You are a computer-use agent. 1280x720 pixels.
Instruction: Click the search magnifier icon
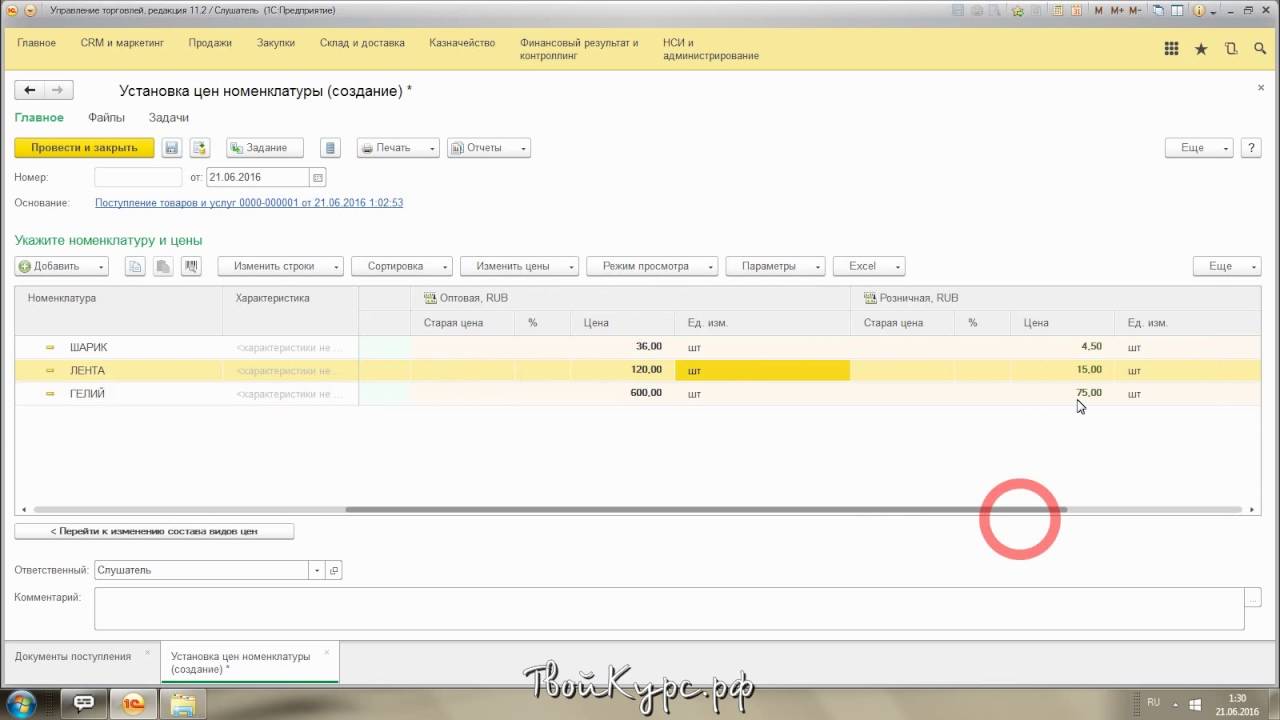tap(1258, 49)
